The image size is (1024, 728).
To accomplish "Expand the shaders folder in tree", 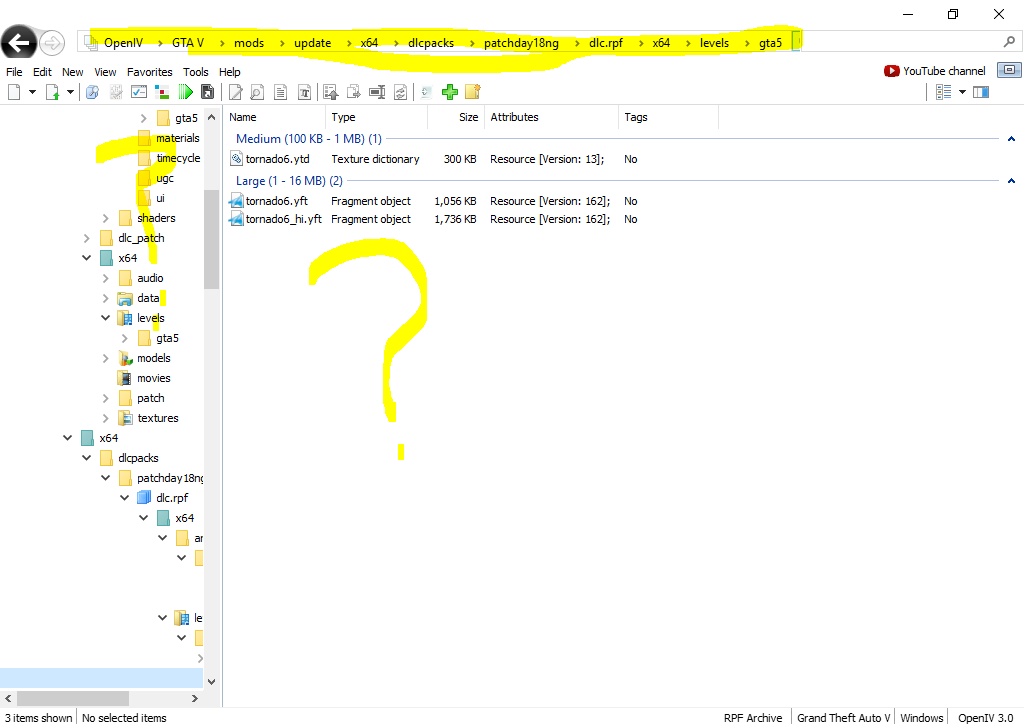I will [106, 218].
